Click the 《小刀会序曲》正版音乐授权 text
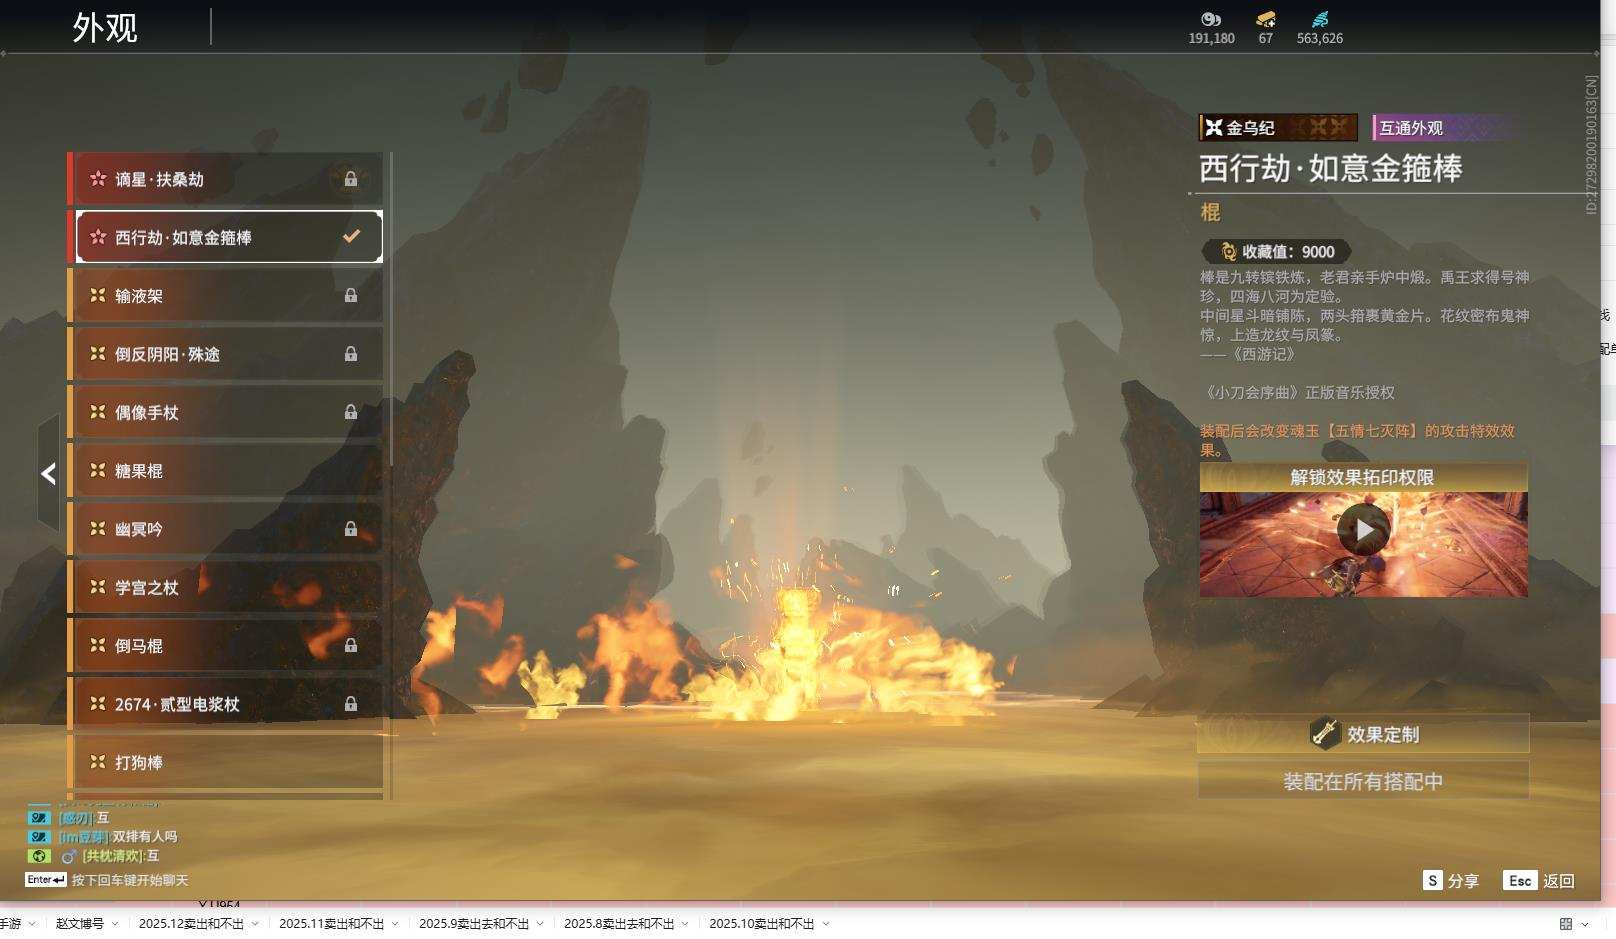This screenshot has width=1616, height=939. (x=1298, y=392)
